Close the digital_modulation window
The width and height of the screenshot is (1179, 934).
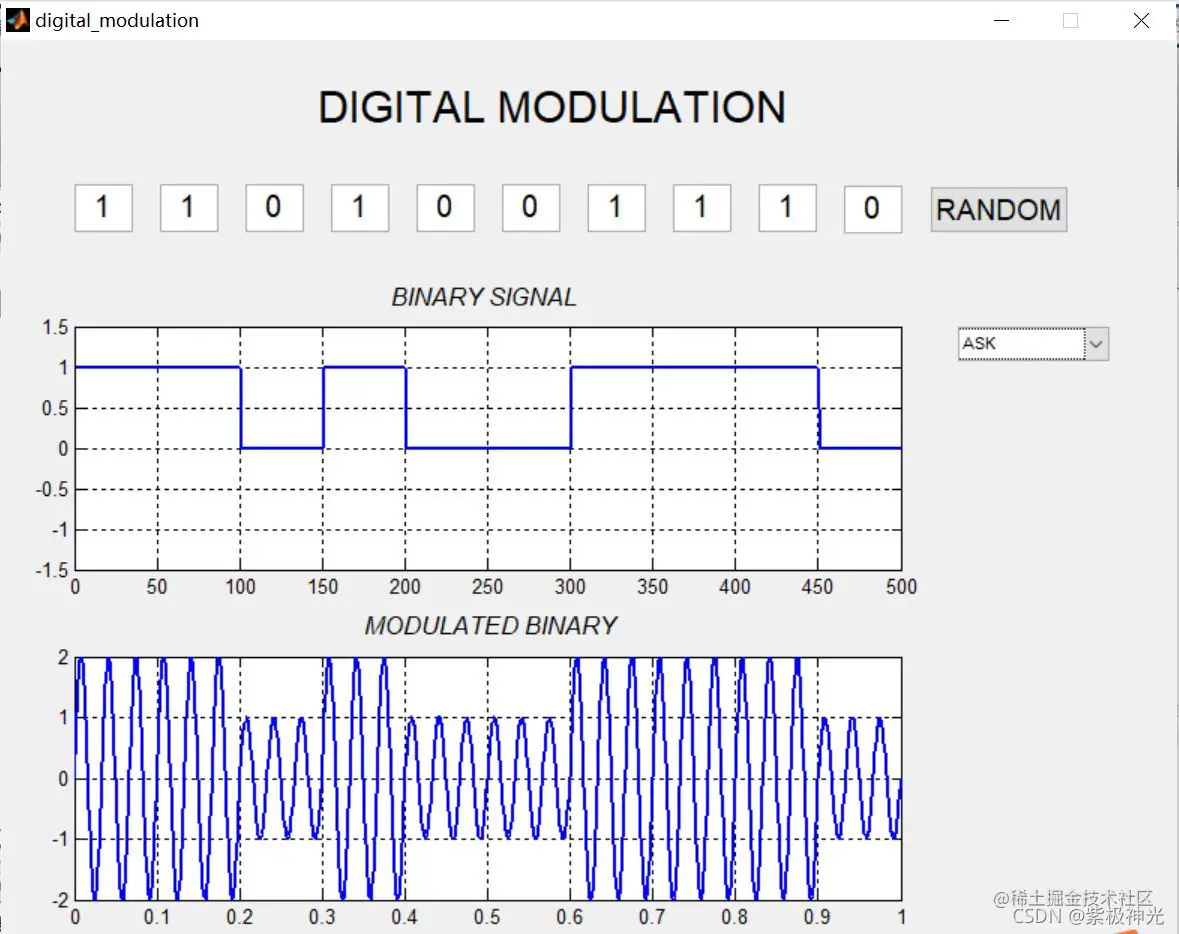coord(1141,20)
